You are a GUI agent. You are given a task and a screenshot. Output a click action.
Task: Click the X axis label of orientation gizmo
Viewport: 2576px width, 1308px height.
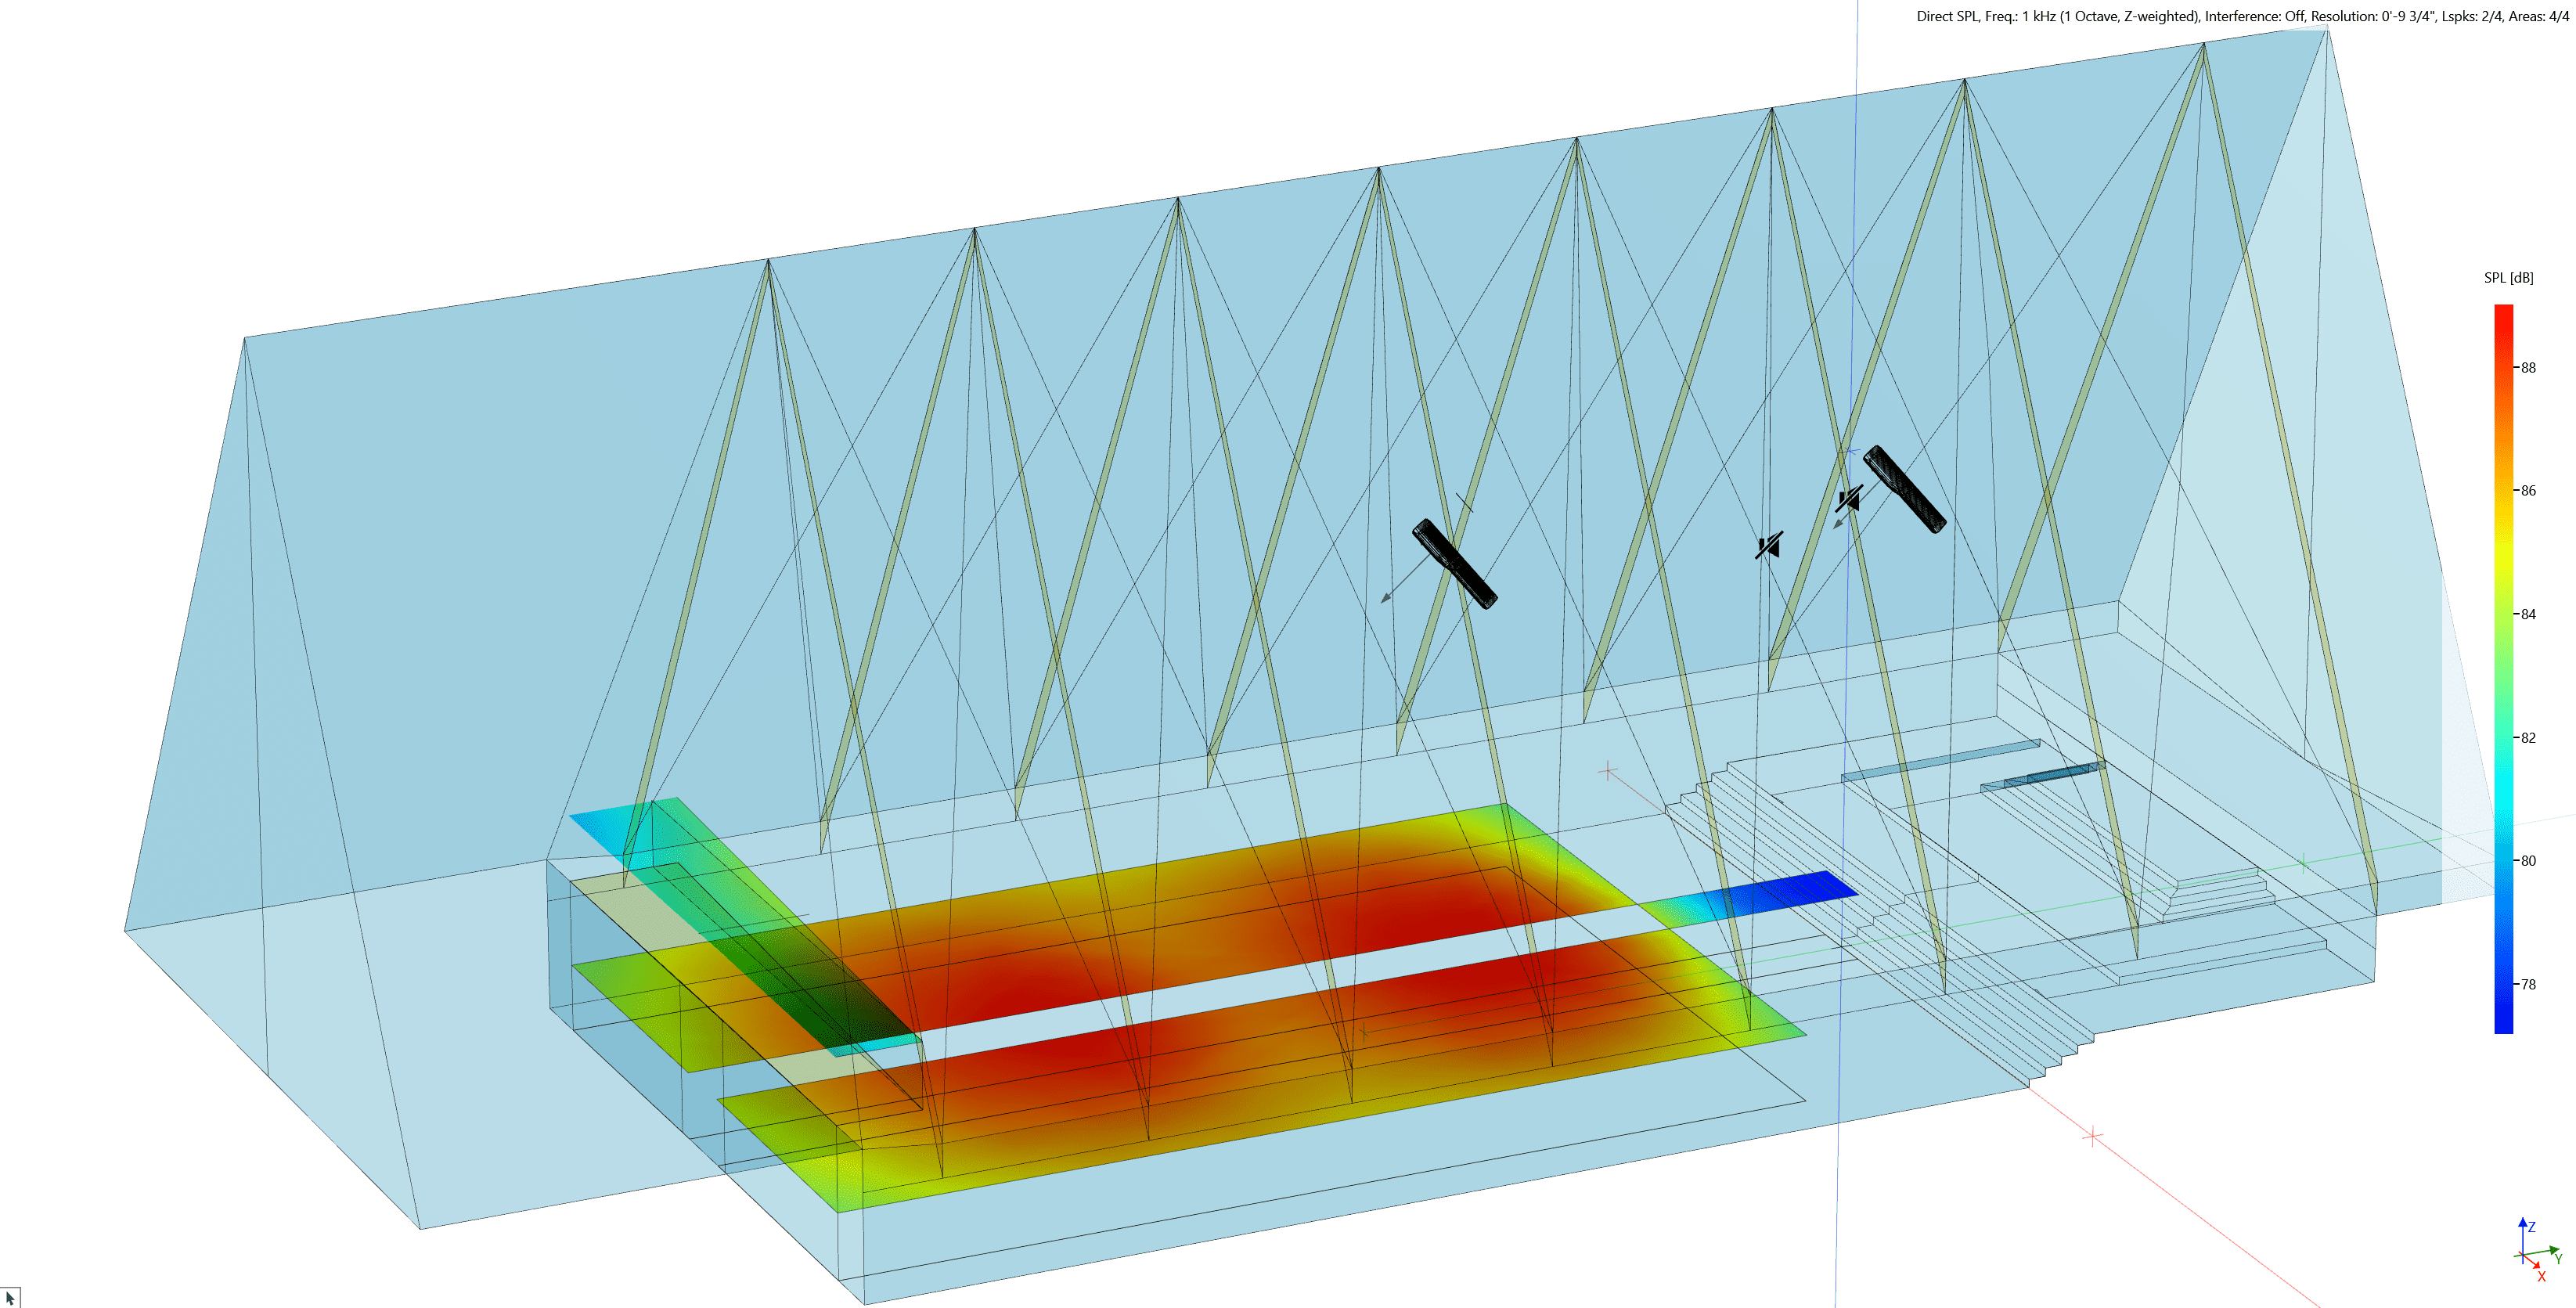pos(2541,1277)
